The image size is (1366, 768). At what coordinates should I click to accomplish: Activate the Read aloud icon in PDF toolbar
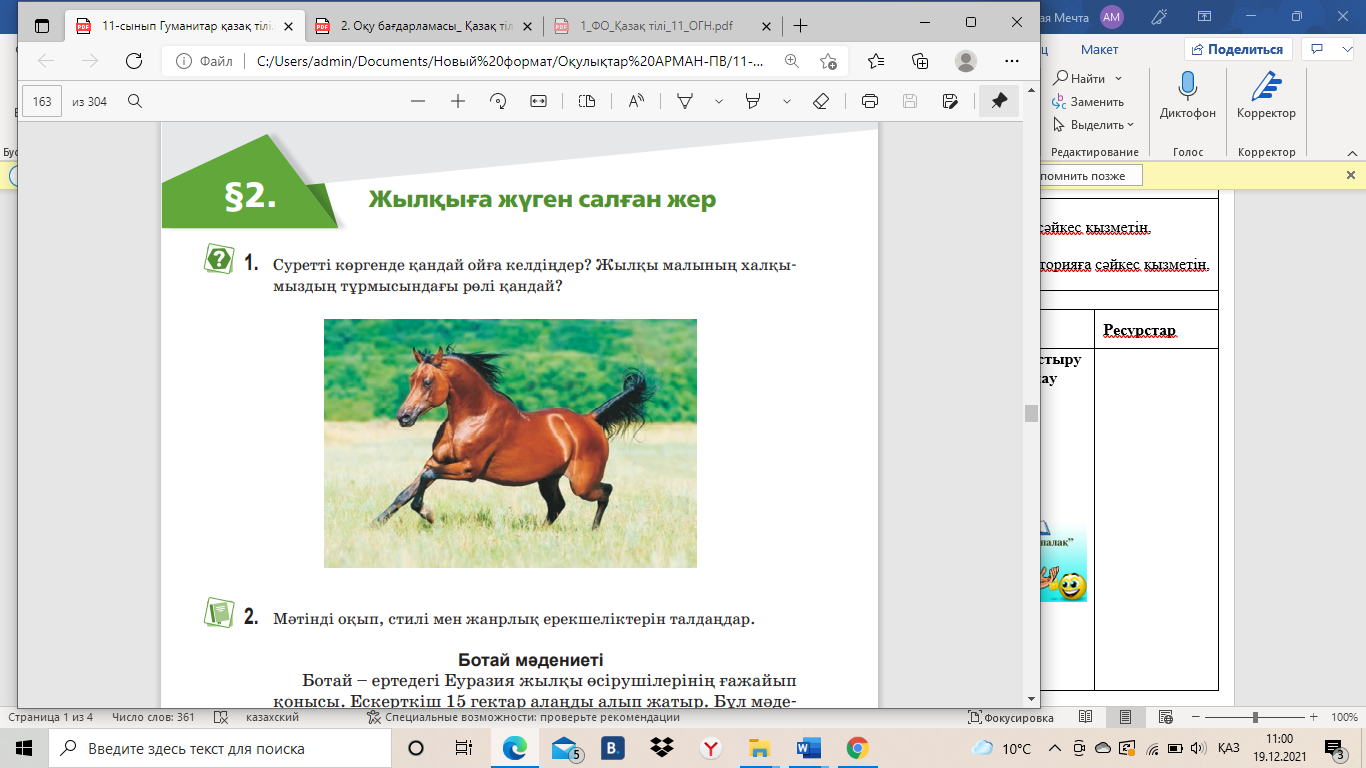pos(636,101)
